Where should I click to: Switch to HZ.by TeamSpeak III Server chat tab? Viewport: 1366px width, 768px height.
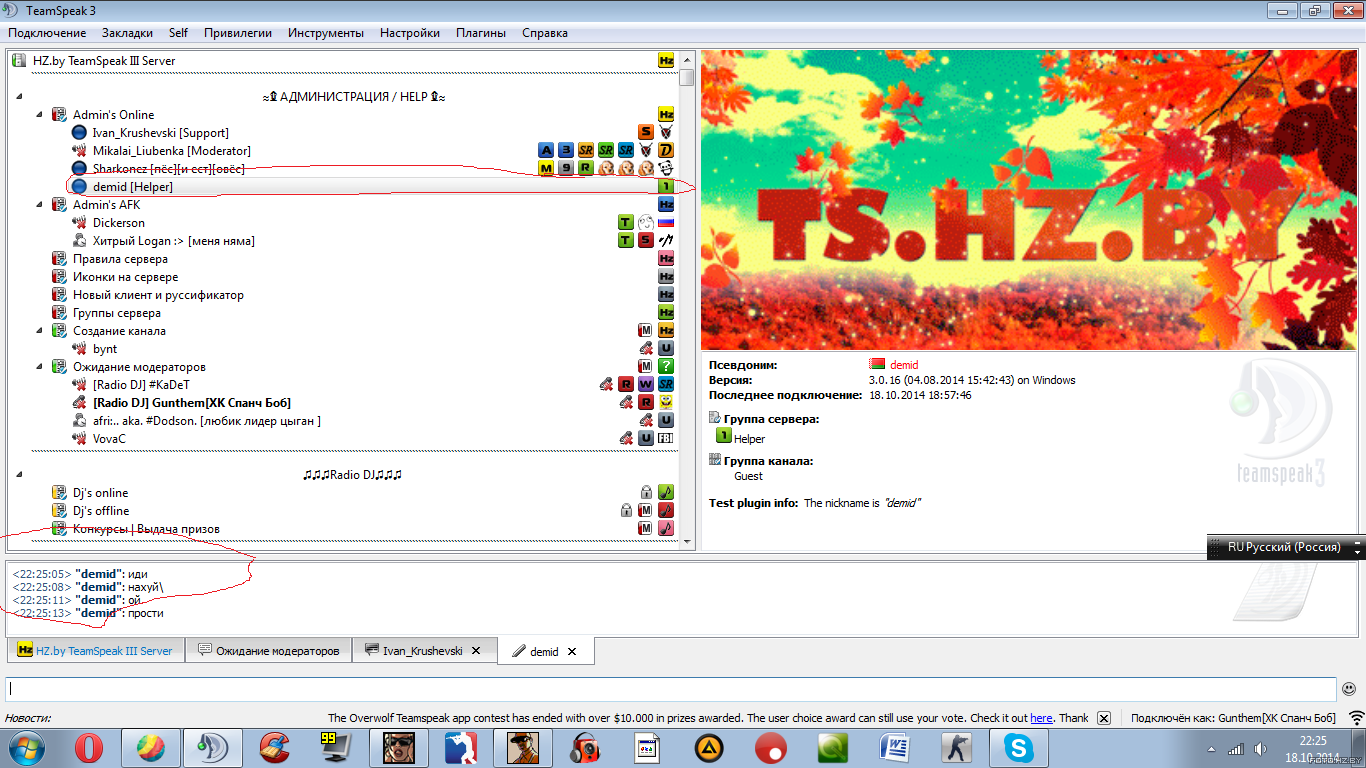point(95,650)
